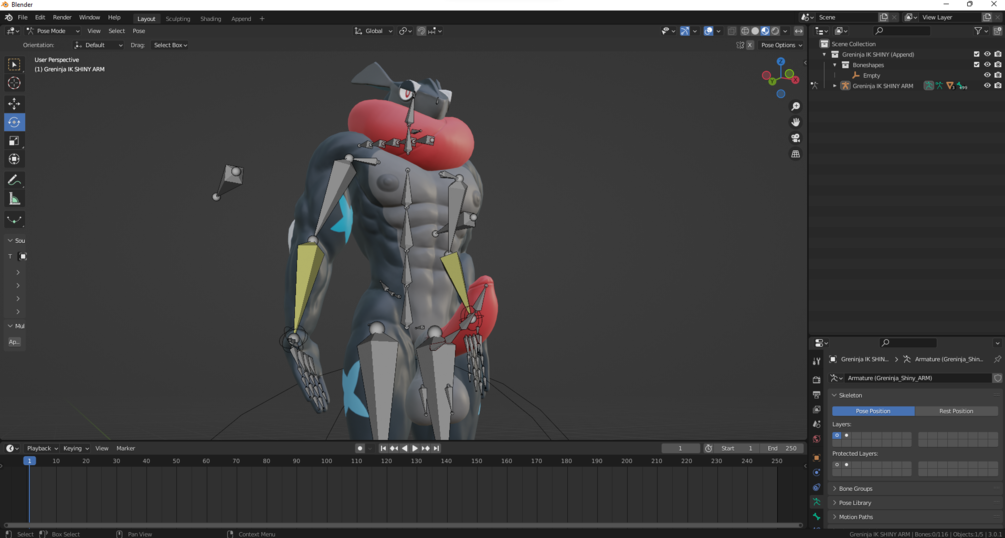1005x538 pixels.
Task: Choose the Move tool
Action: click(x=14, y=104)
